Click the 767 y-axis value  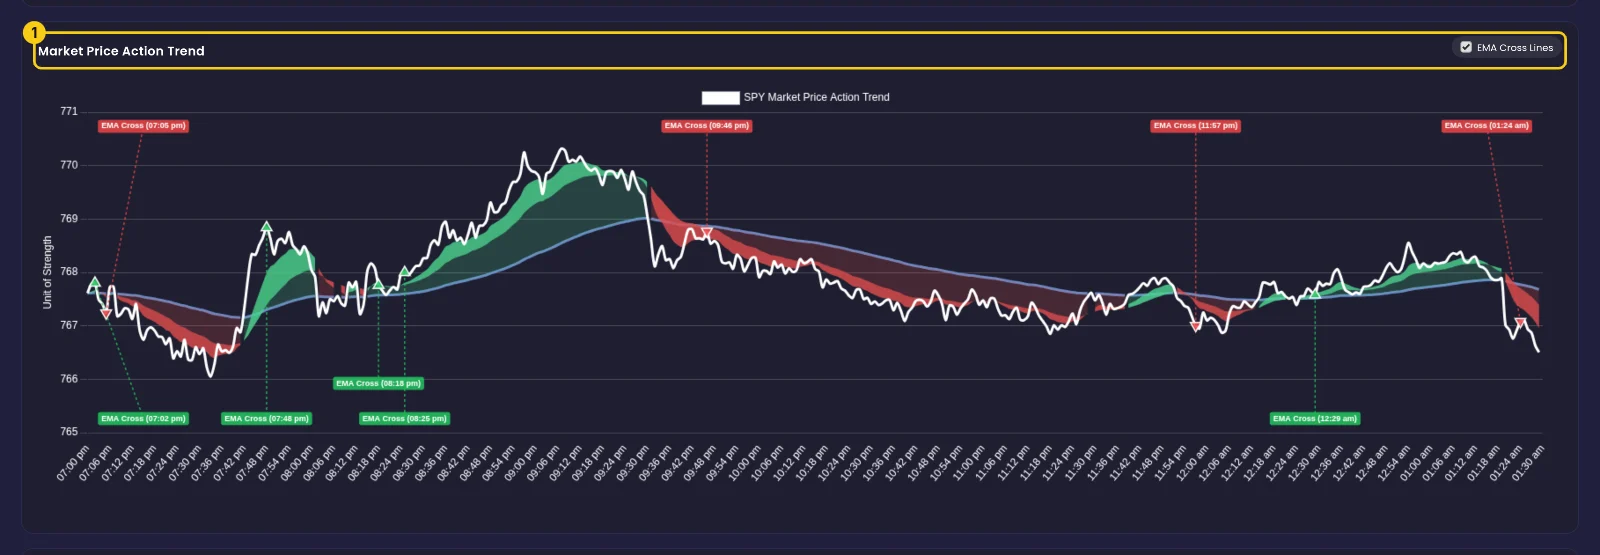[69, 325]
